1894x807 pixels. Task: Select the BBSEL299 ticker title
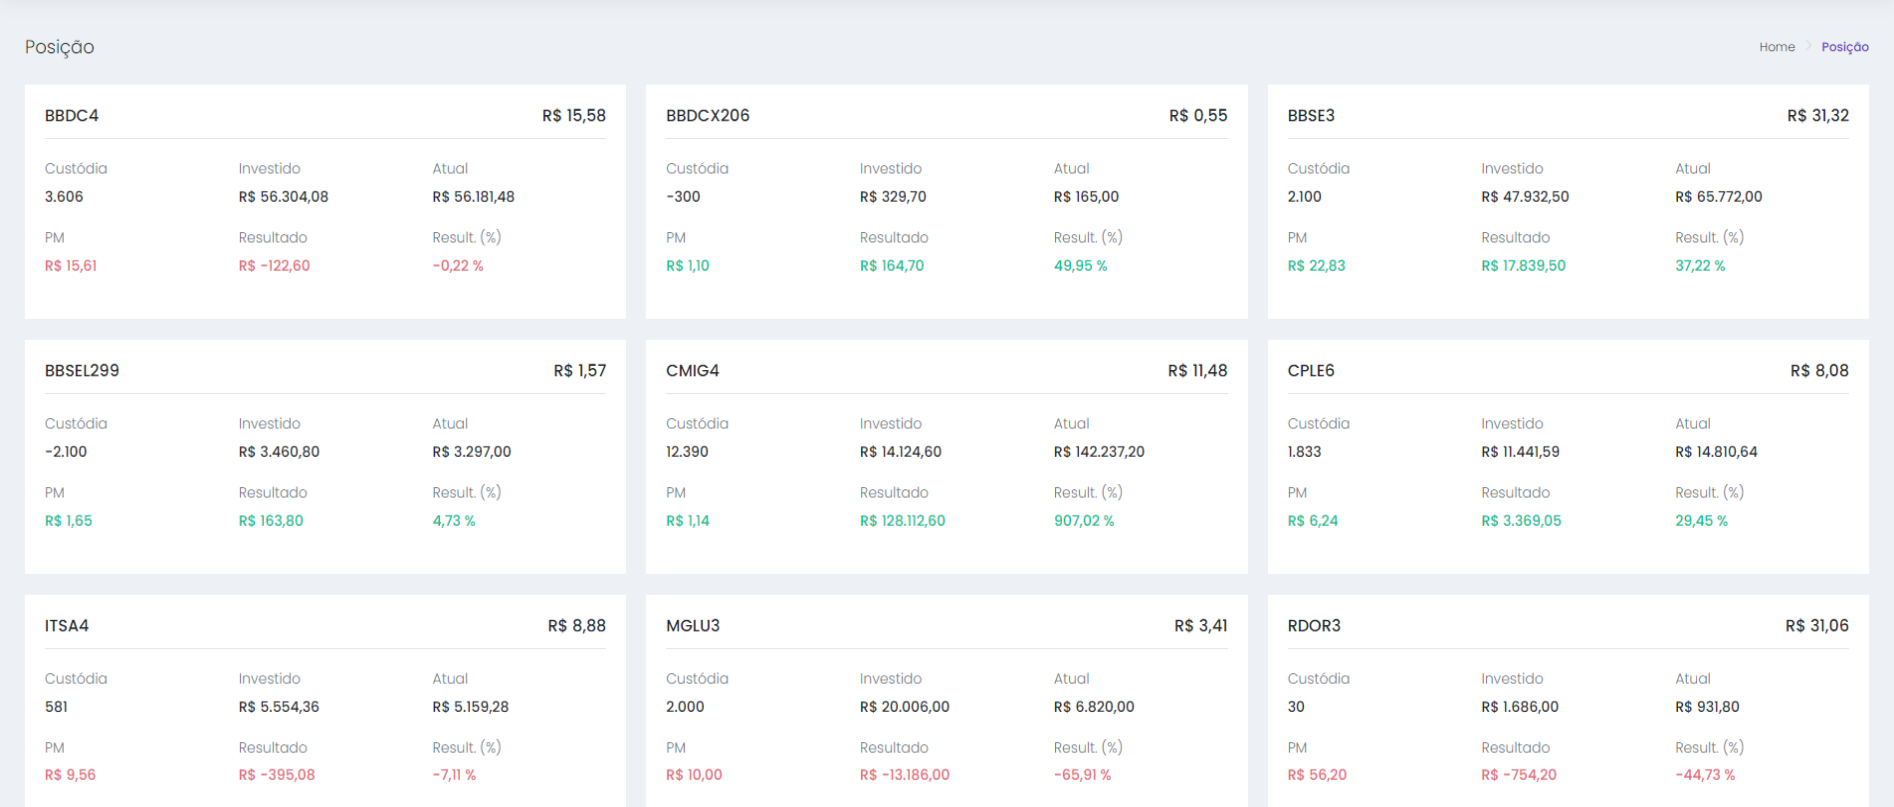pos(82,371)
